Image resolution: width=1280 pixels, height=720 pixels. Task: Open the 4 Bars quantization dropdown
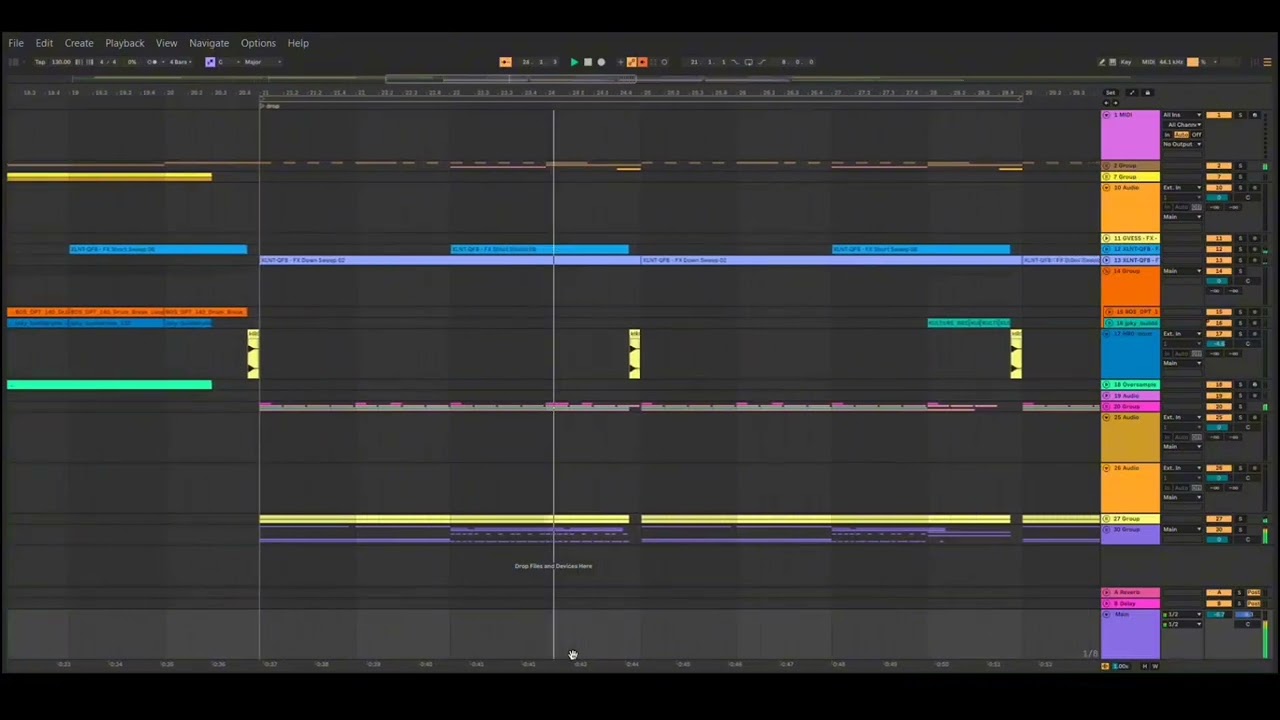click(x=180, y=62)
